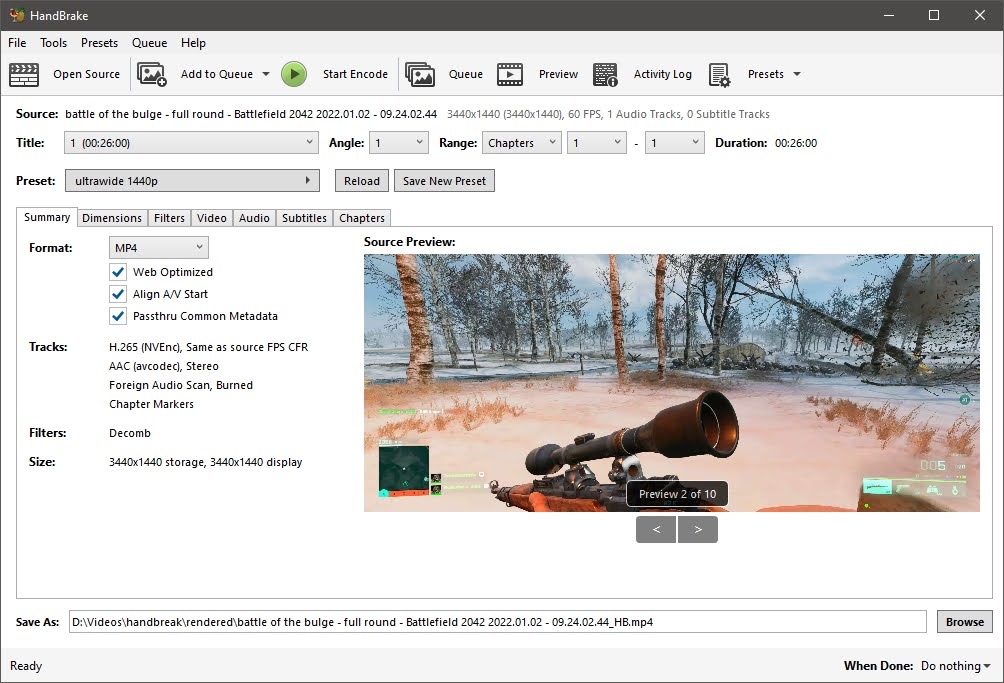
Task: Click the Browse button
Action: pyautogui.click(x=964, y=622)
